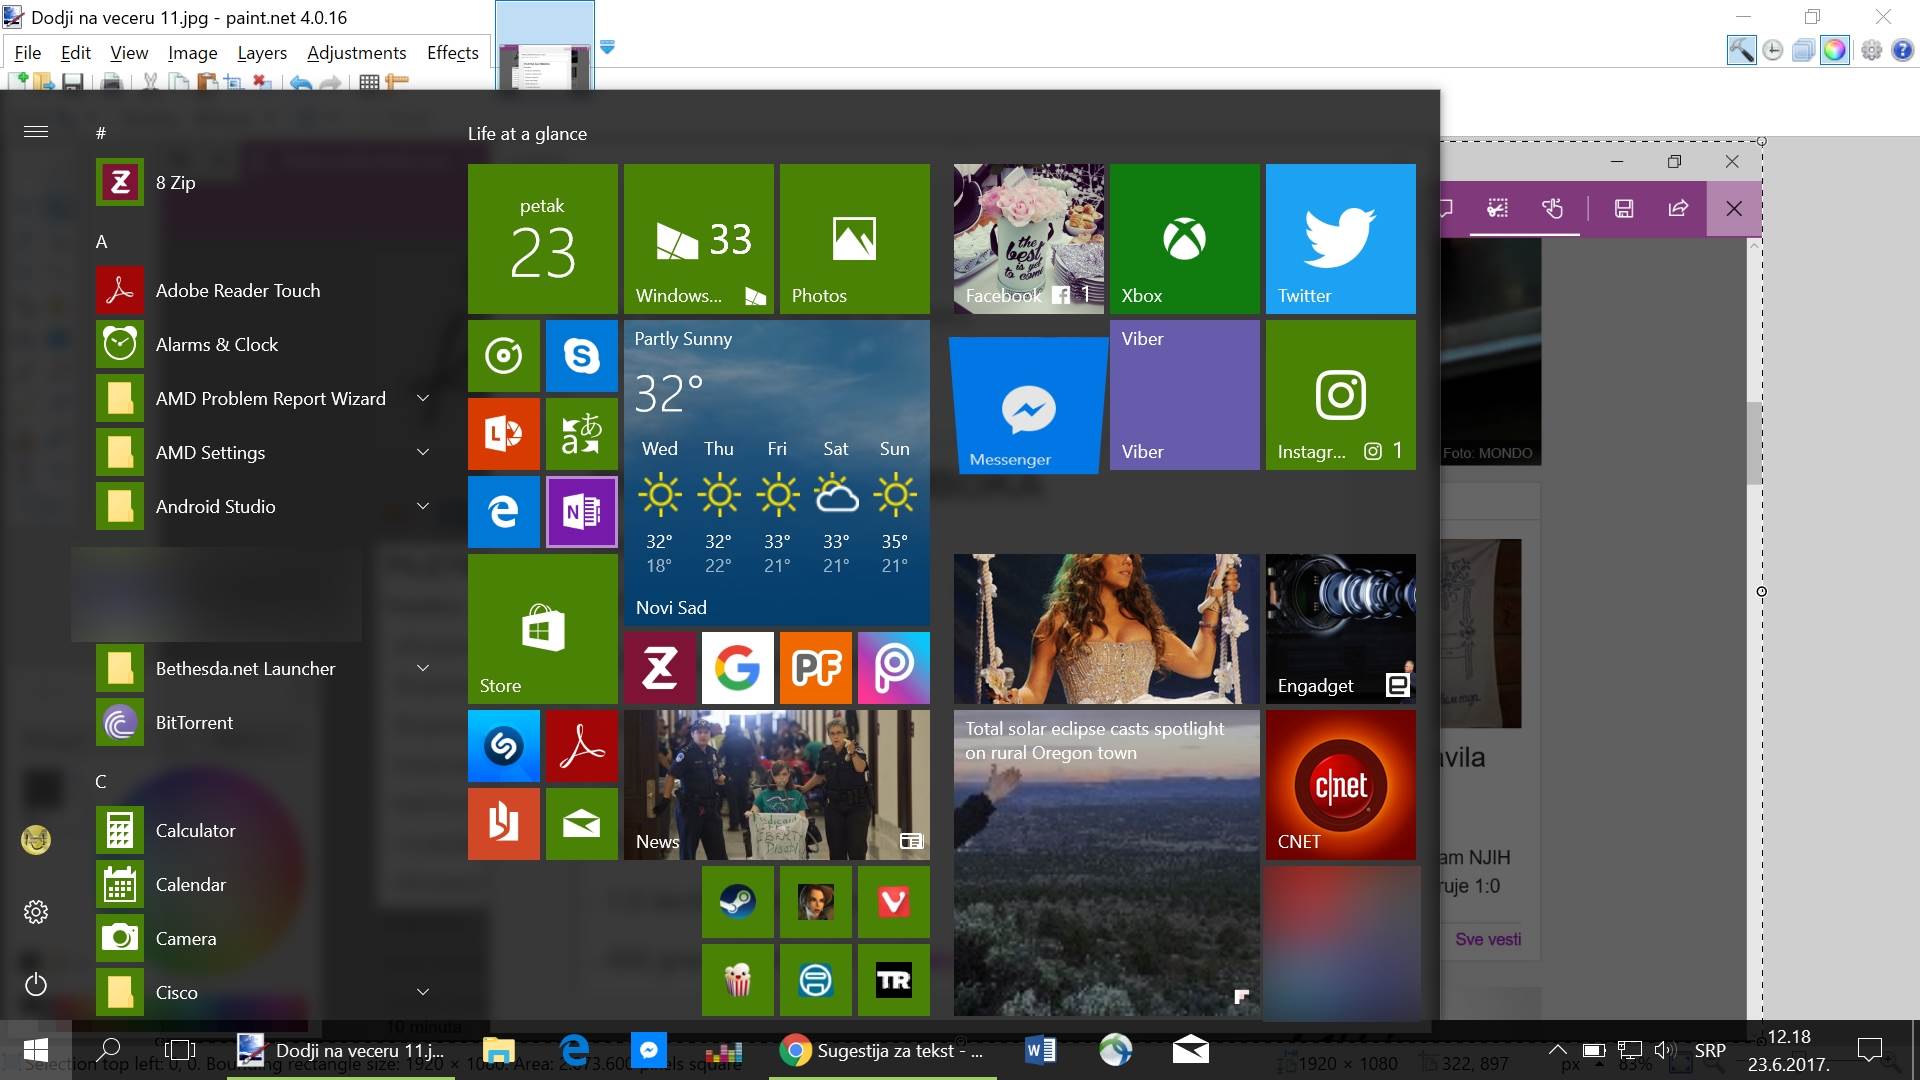The image size is (1920, 1080).
Task: Open the Twitter tile
Action: point(1340,238)
